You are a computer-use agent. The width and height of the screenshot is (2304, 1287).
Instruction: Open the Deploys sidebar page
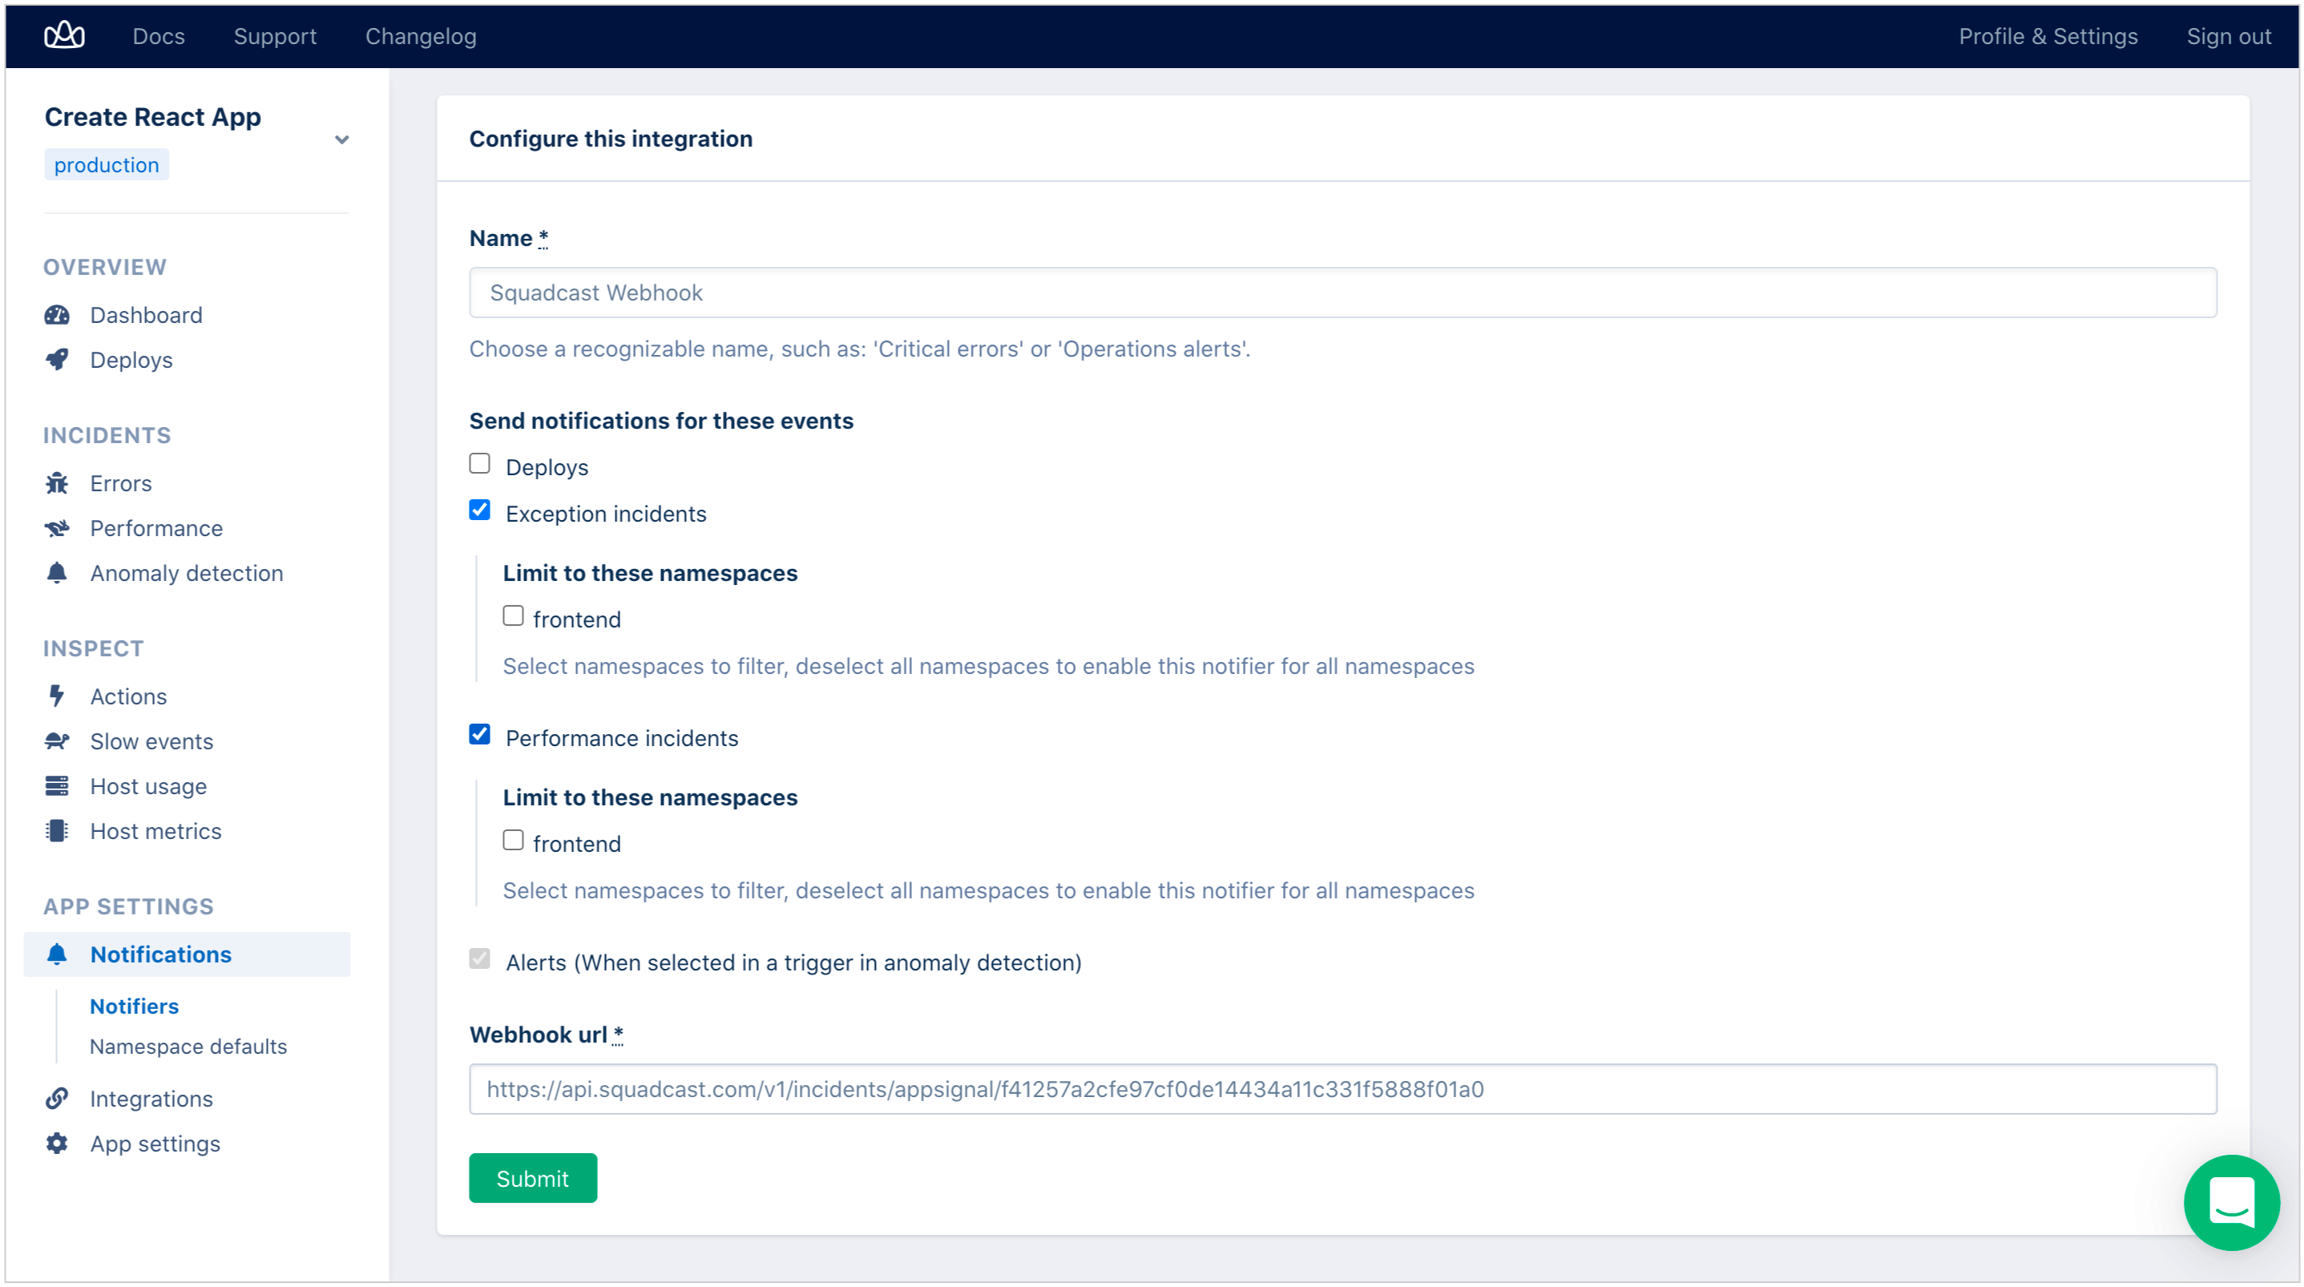131,360
